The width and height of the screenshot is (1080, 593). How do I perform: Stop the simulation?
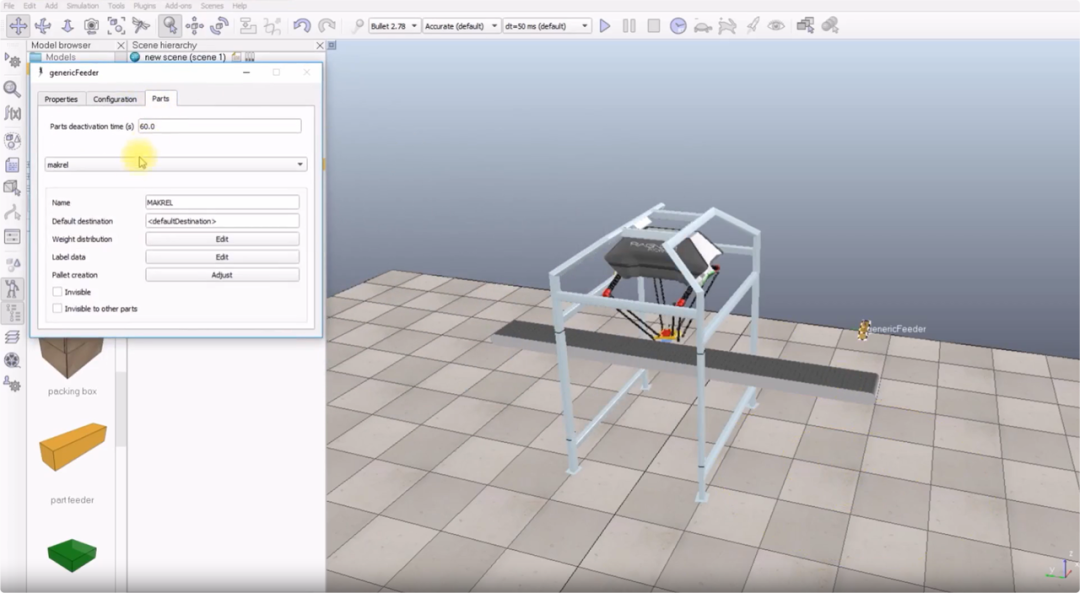click(x=654, y=26)
